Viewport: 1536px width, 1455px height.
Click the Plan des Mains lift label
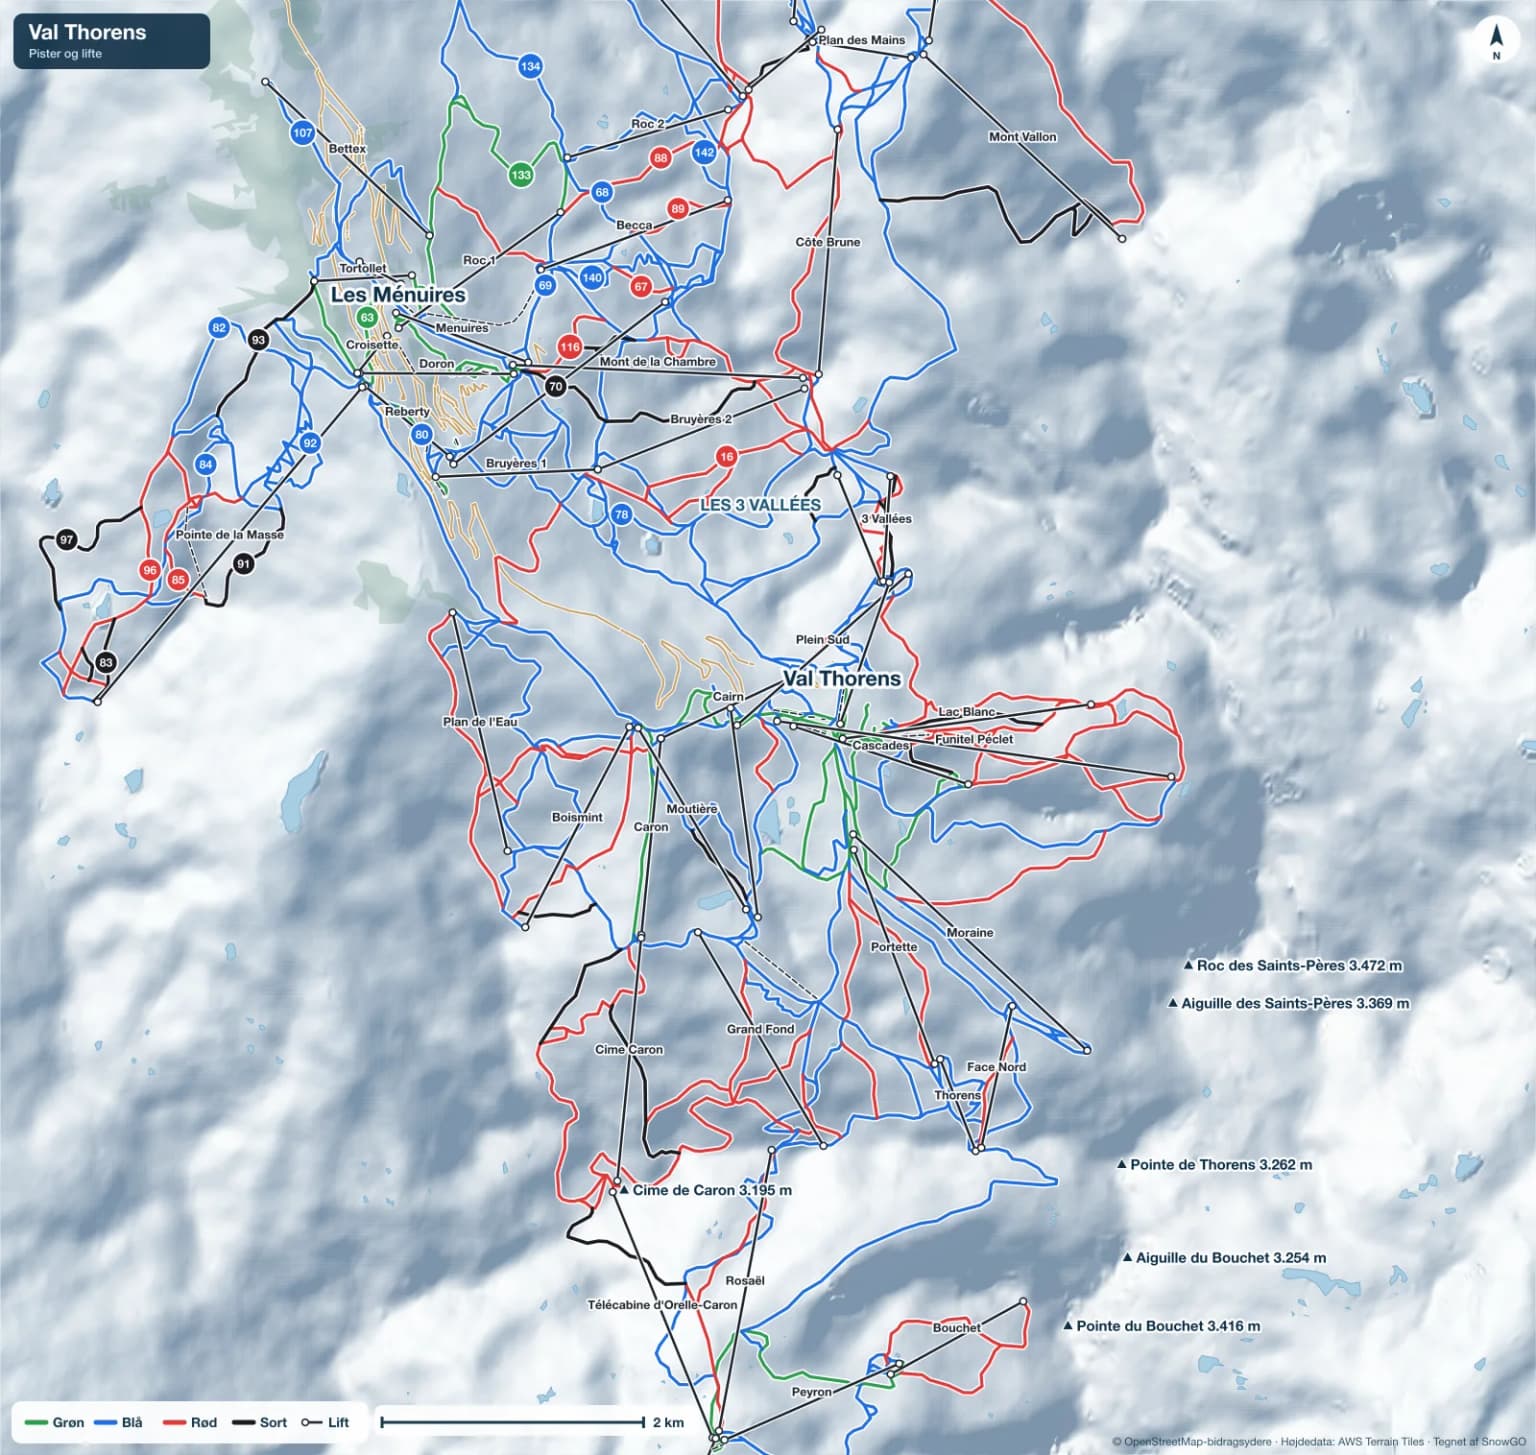click(x=861, y=40)
